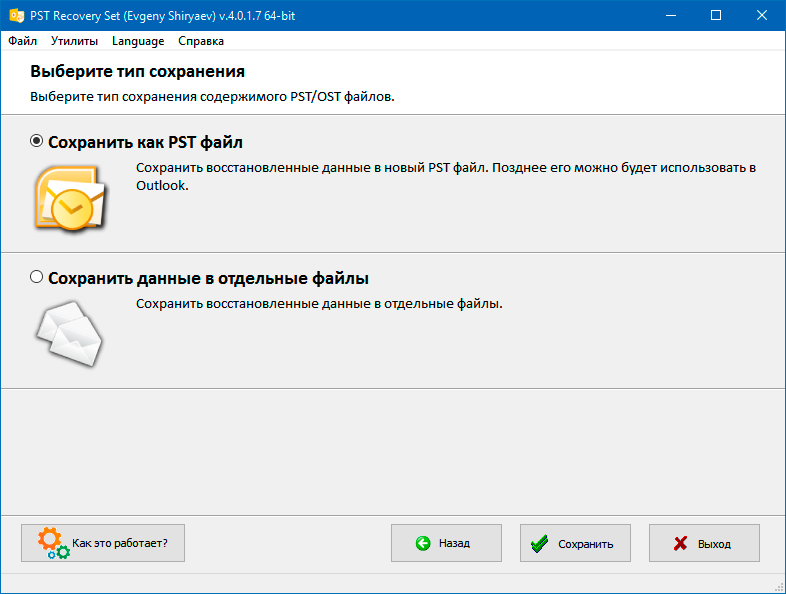Click the PST Recovery Set title bar icon
This screenshot has width=786, height=594.
point(17,16)
